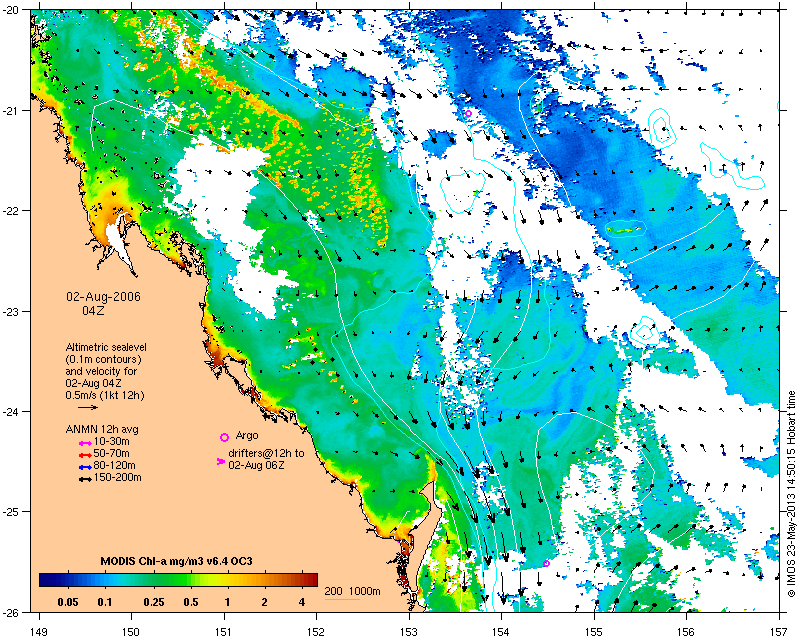Screen dimensions: 800x640
Task: Click the longitude axis label '155'
Action: 594,632
